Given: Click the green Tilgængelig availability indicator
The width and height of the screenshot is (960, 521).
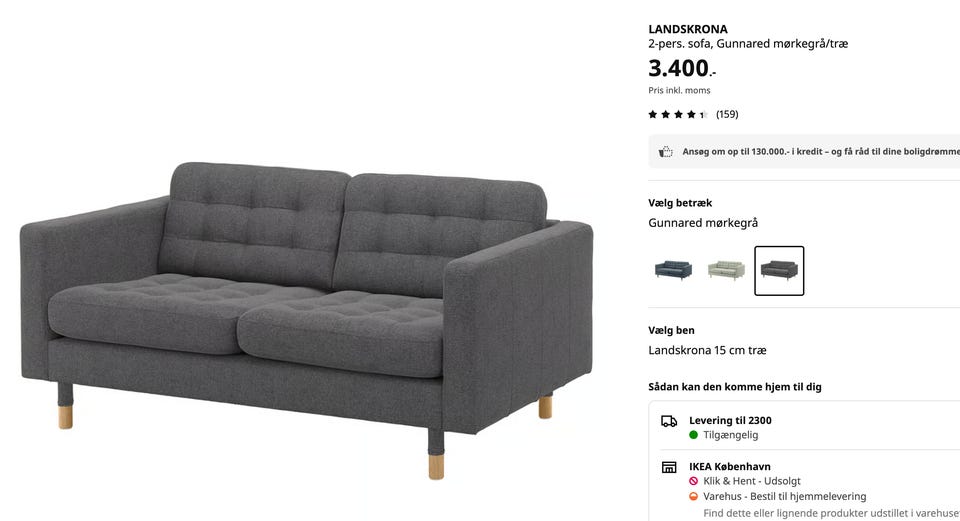Looking at the screenshot, I should coord(694,435).
